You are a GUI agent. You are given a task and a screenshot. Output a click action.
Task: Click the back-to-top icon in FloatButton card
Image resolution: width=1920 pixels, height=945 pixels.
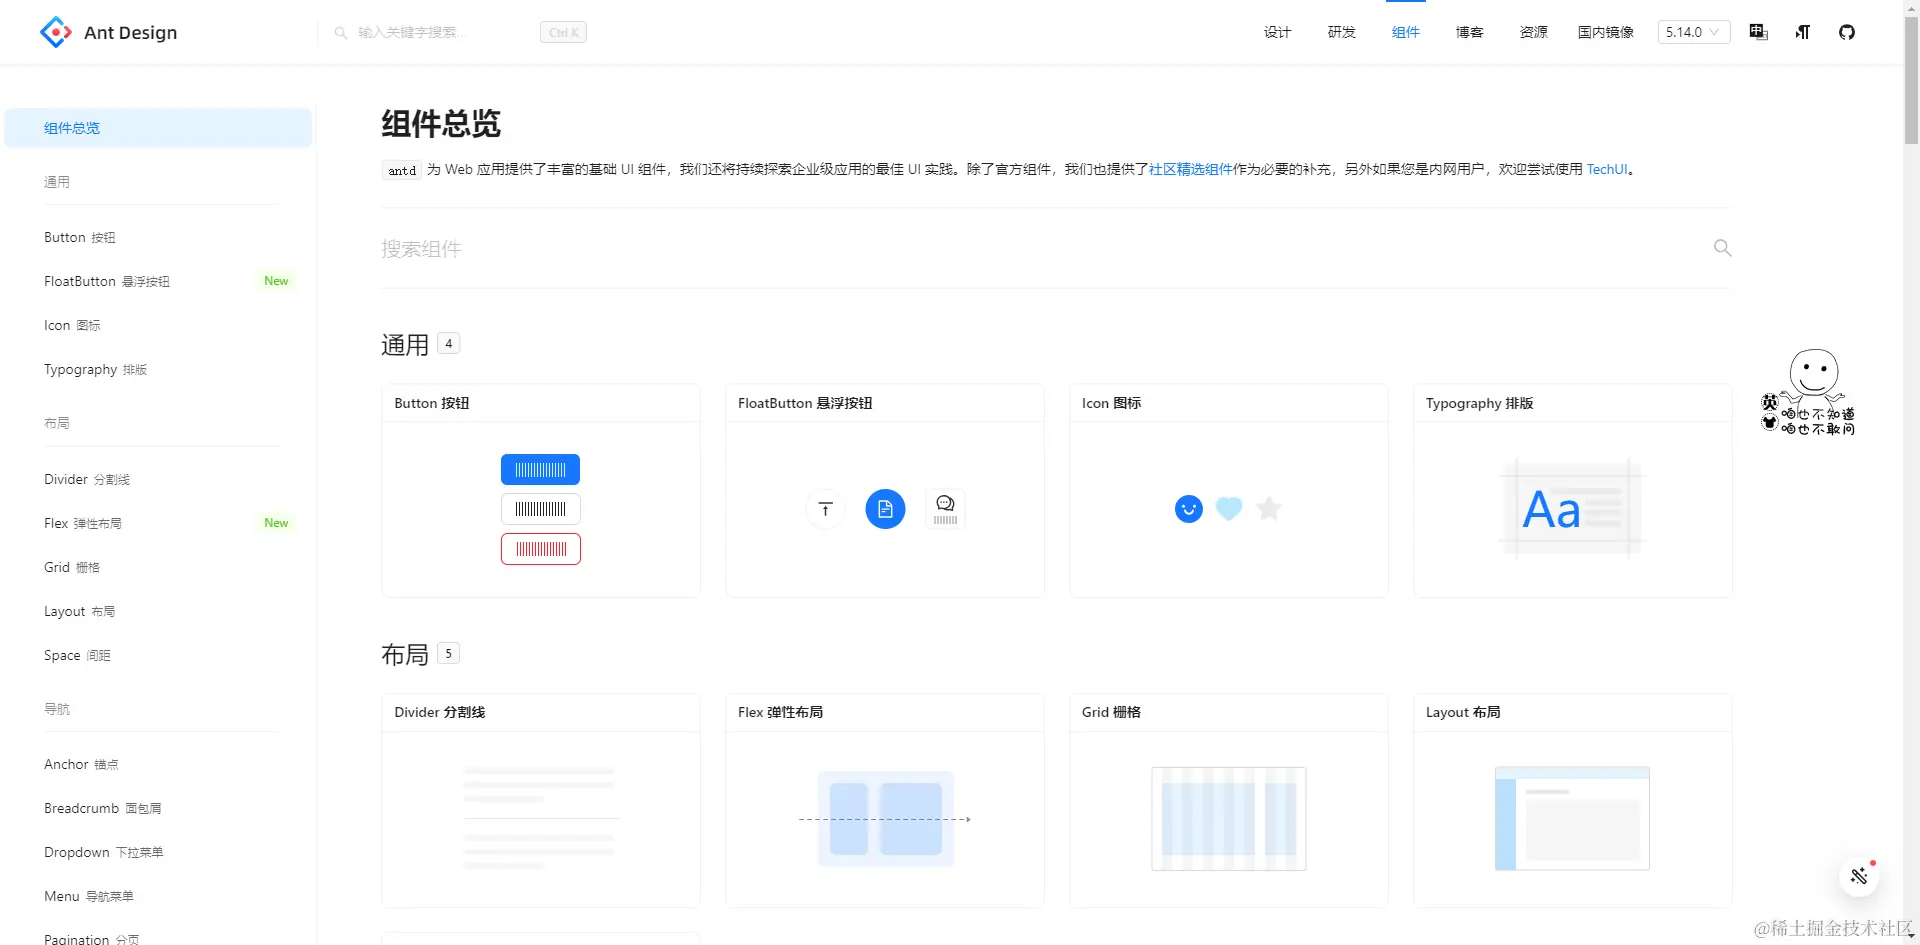tap(825, 509)
